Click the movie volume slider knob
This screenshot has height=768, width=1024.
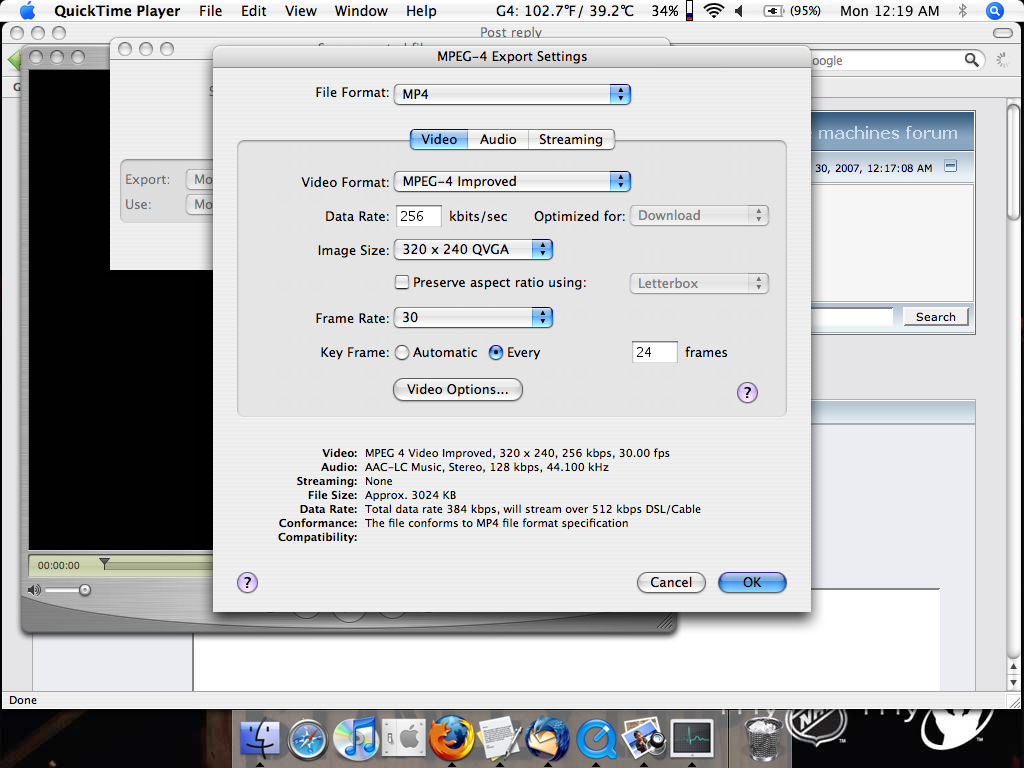[85, 590]
